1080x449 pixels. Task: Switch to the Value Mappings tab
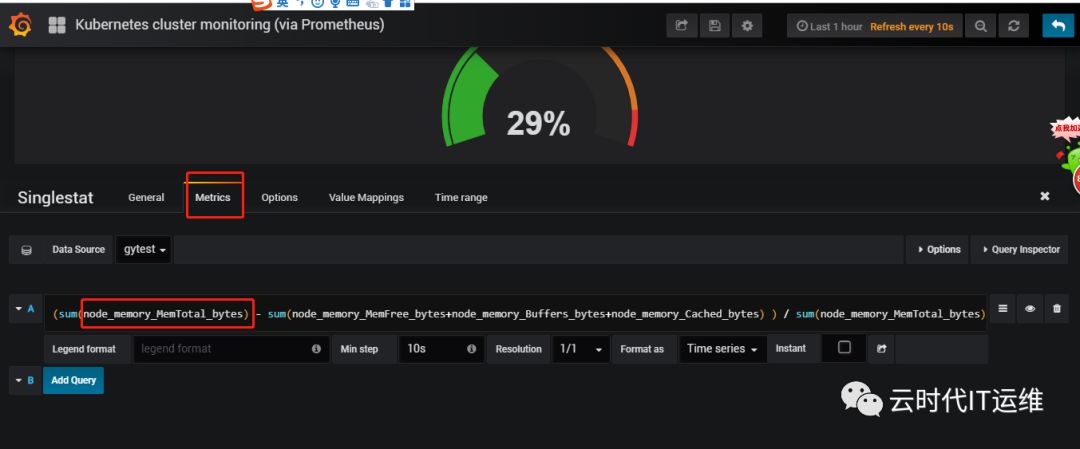click(x=366, y=197)
